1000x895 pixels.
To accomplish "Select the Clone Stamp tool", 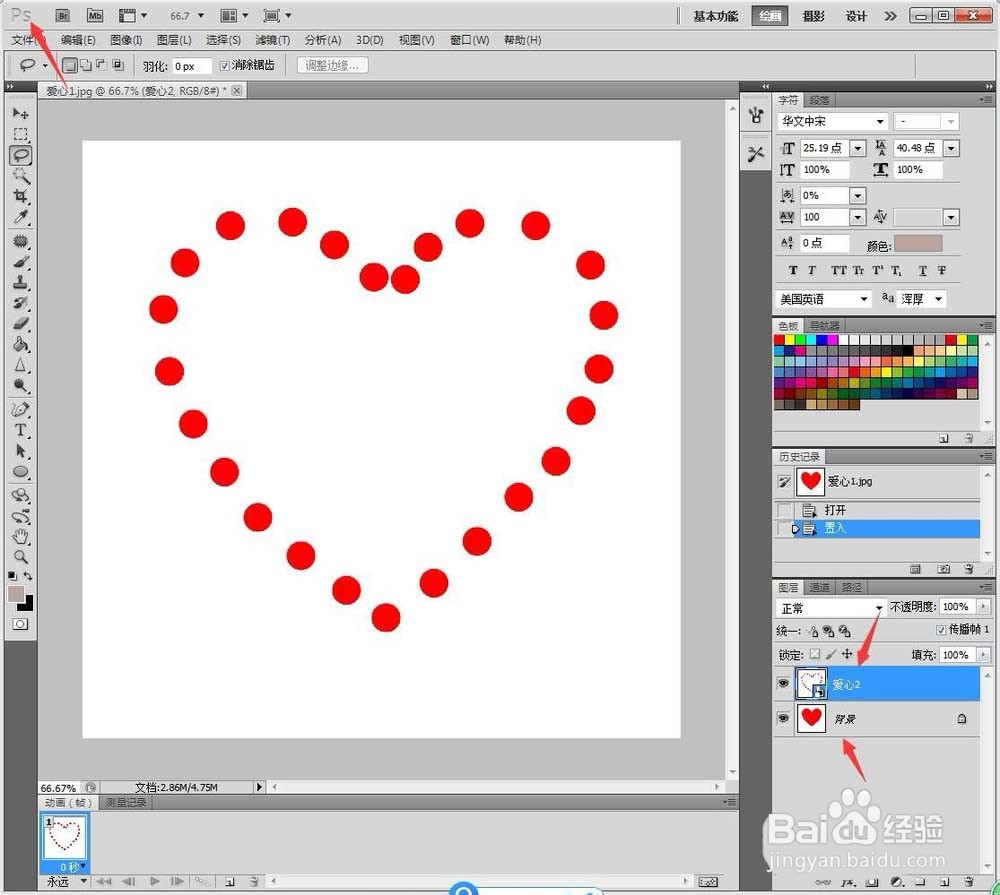I will pos(20,282).
